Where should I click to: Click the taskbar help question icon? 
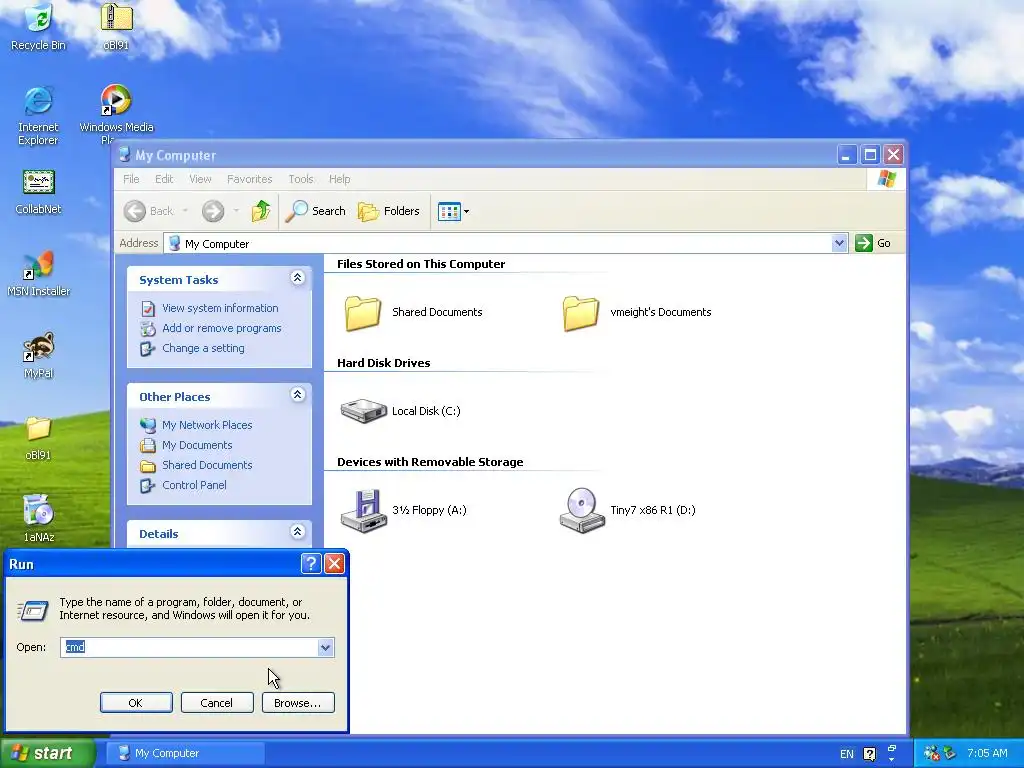coord(869,754)
